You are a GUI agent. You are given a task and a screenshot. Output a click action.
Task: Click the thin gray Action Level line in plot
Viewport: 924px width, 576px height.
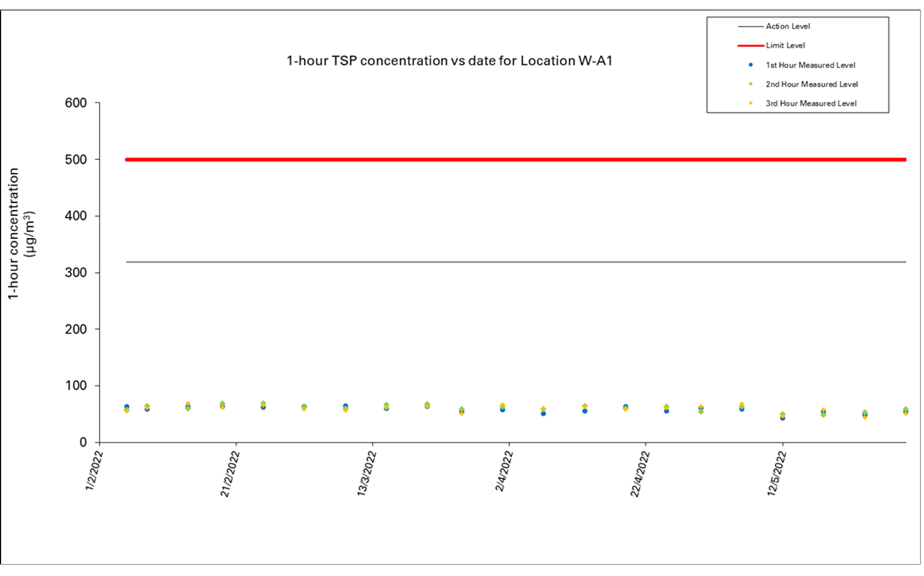tap(516, 262)
